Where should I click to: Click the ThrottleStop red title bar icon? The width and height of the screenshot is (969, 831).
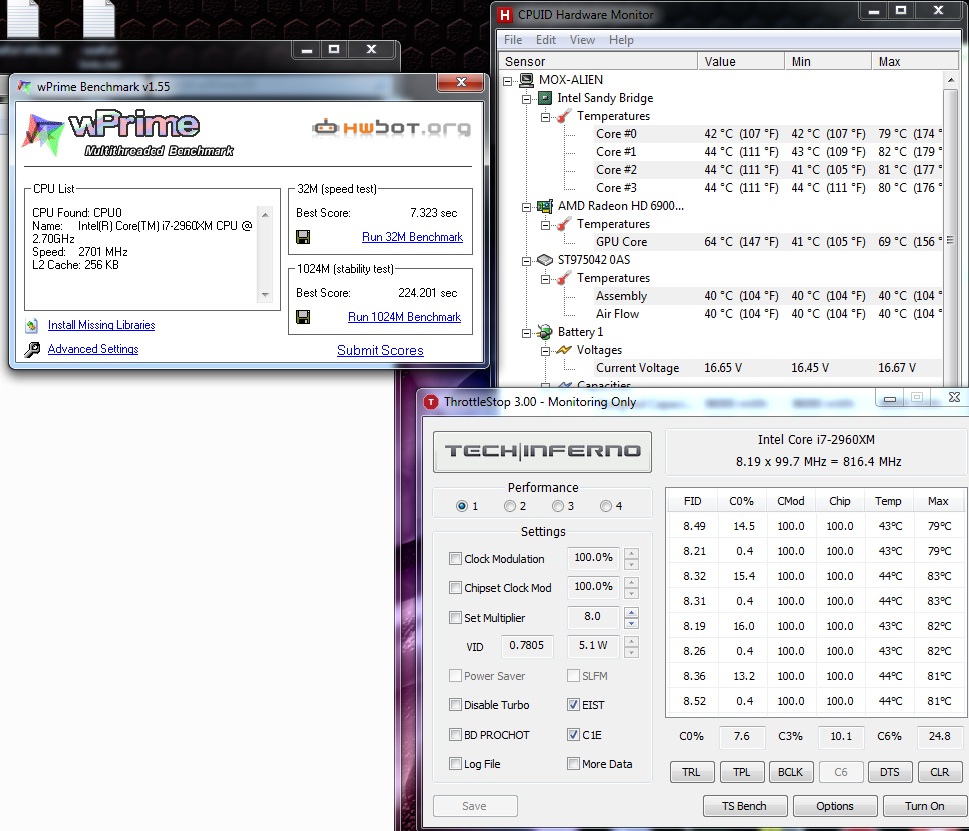[431, 402]
